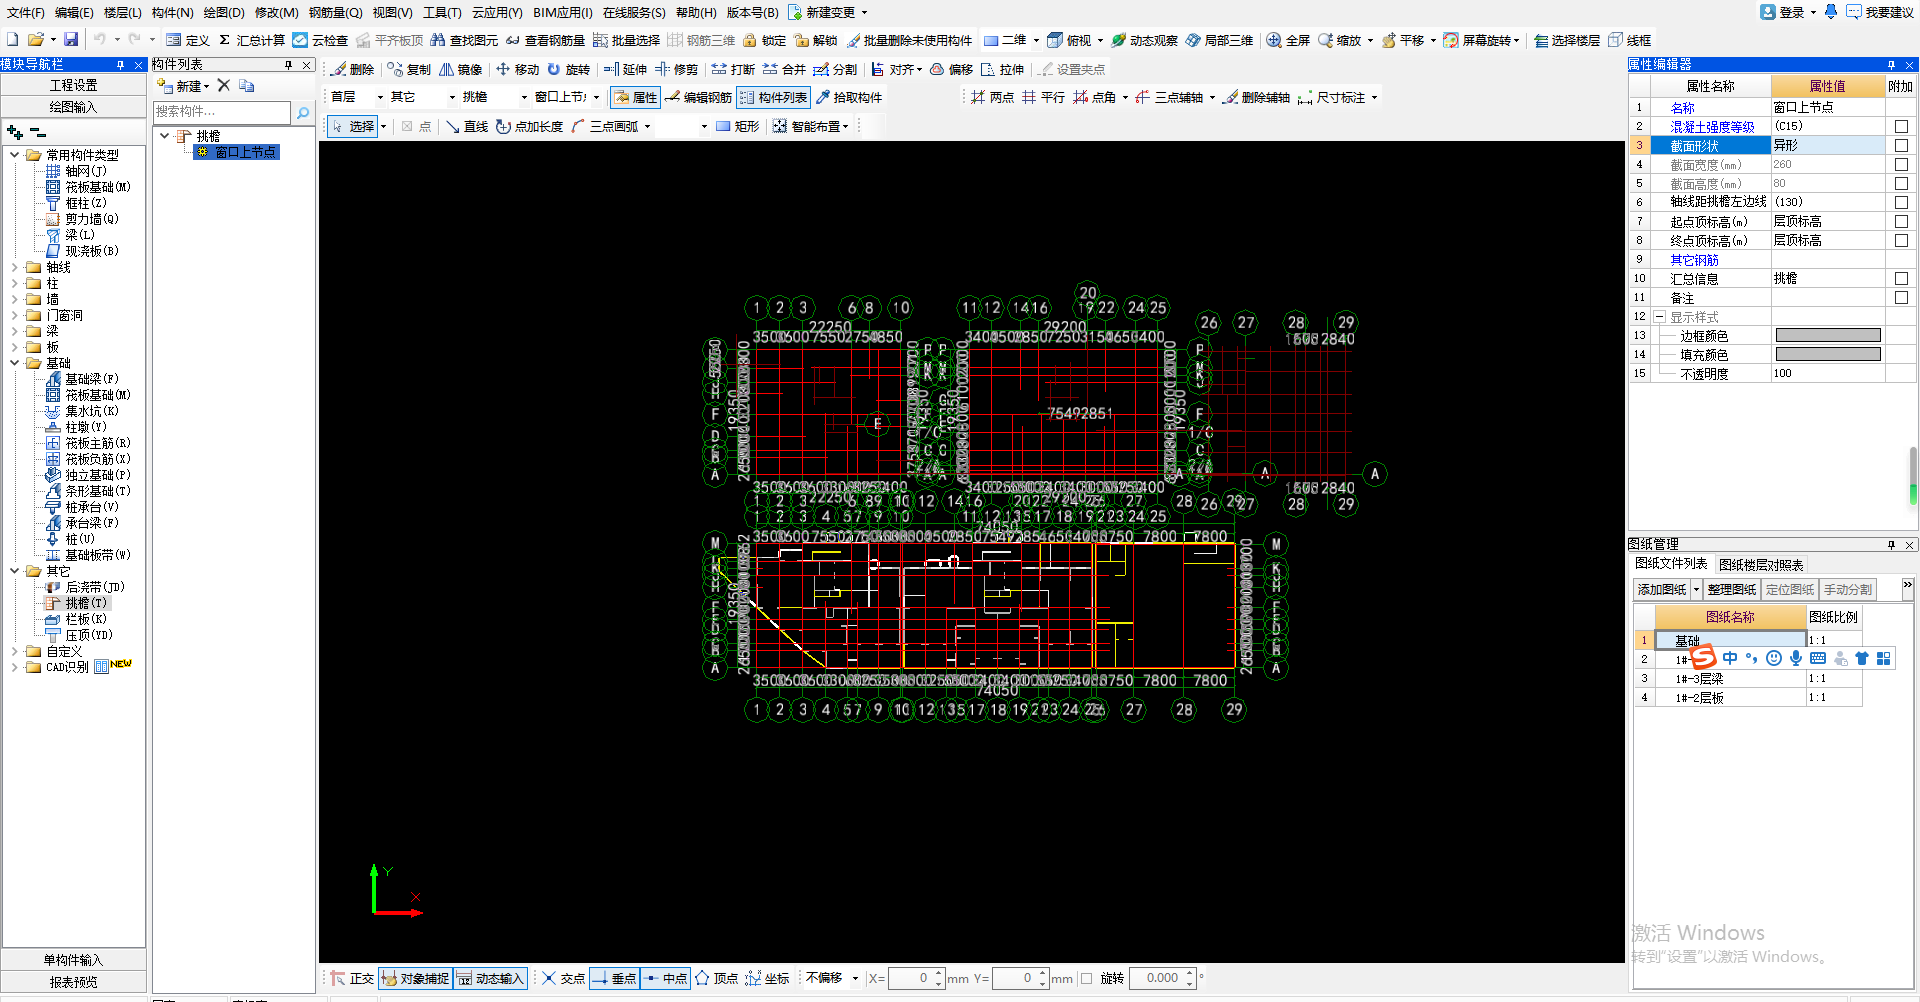The width and height of the screenshot is (1920, 1002).
Task: Switch to 局部三维 view
Action: click(x=1219, y=40)
